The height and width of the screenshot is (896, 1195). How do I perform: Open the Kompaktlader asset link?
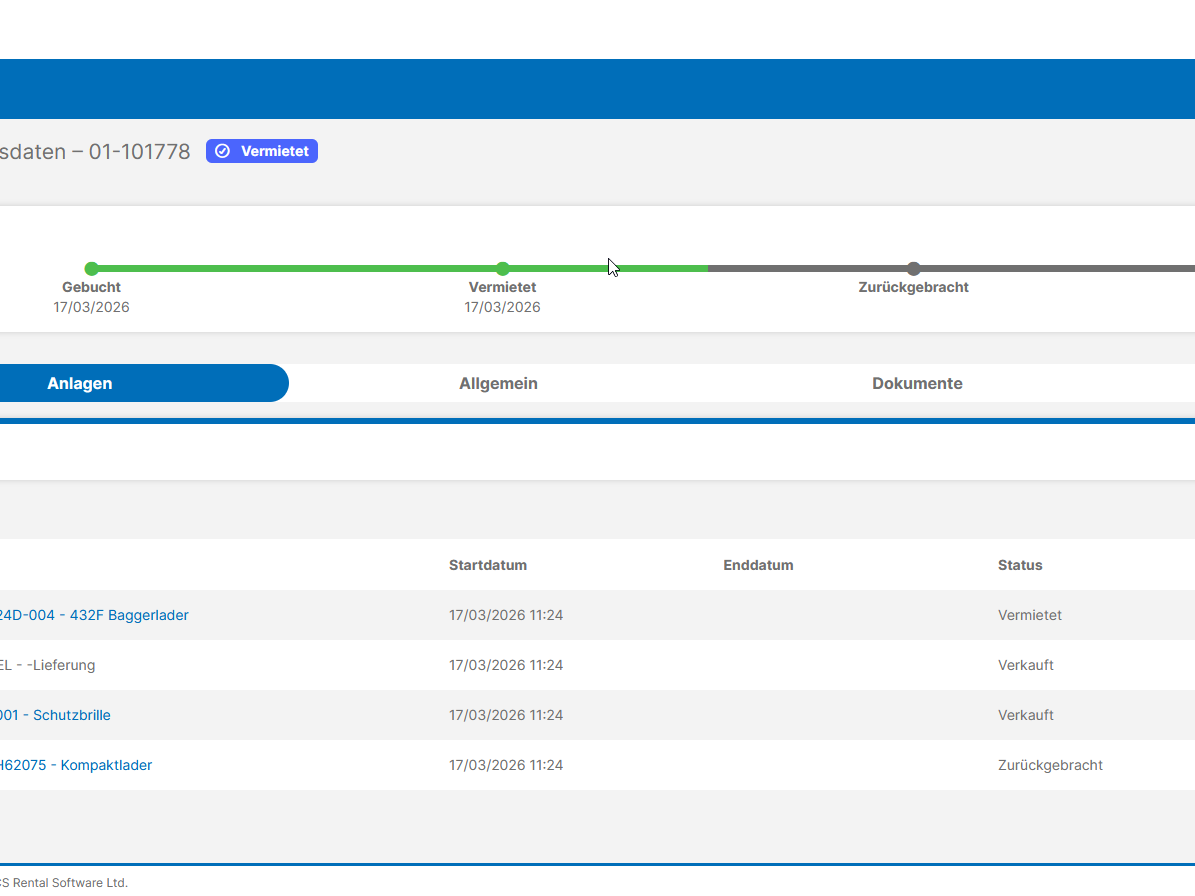pyautogui.click(x=75, y=765)
